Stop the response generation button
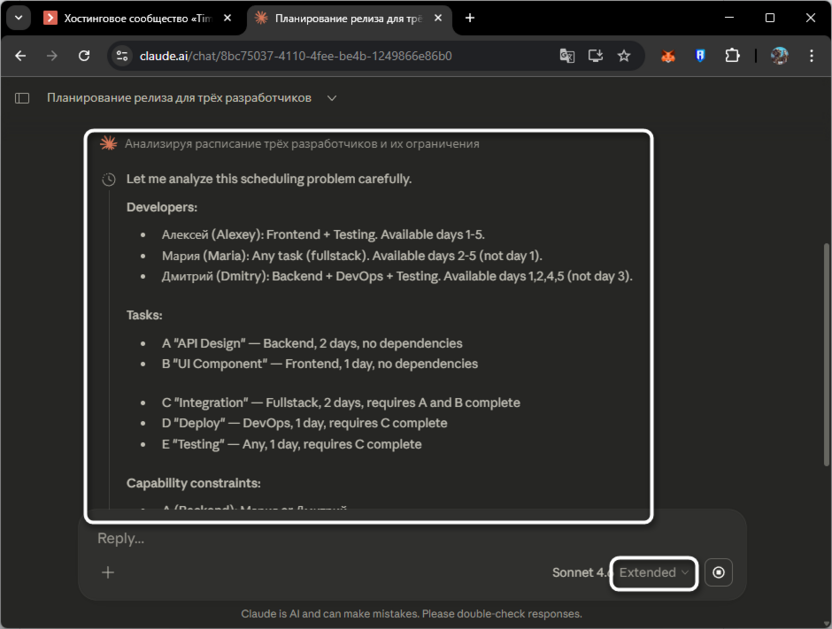The width and height of the screenshot is (832, 629). coord(718,572)
